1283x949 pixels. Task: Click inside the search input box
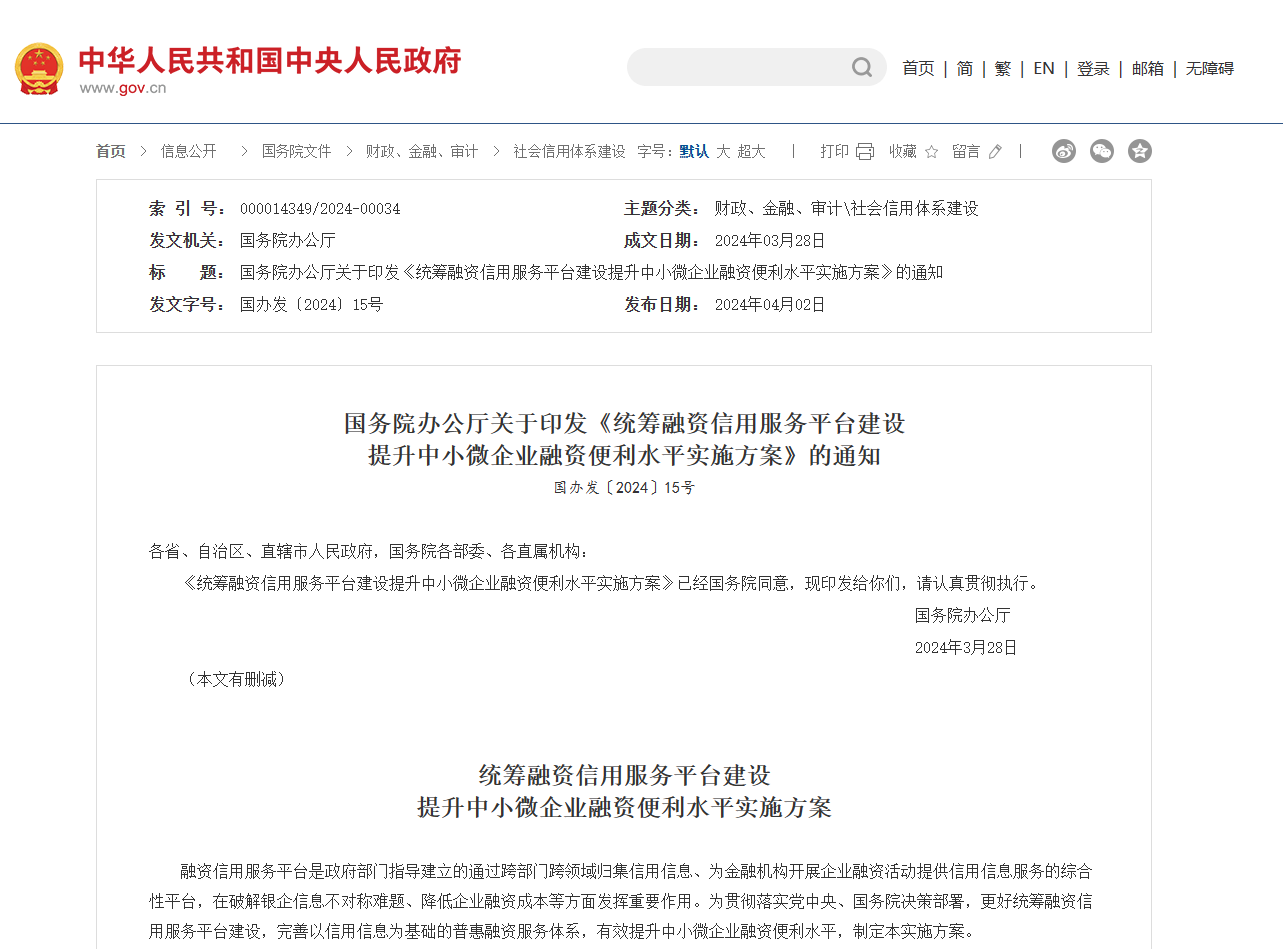[740, 67]
